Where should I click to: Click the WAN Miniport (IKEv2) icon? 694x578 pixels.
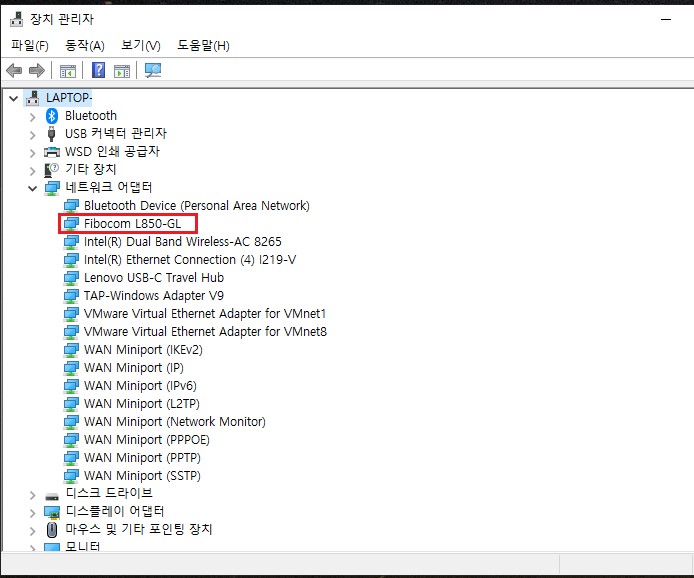(x=71, y=350)
